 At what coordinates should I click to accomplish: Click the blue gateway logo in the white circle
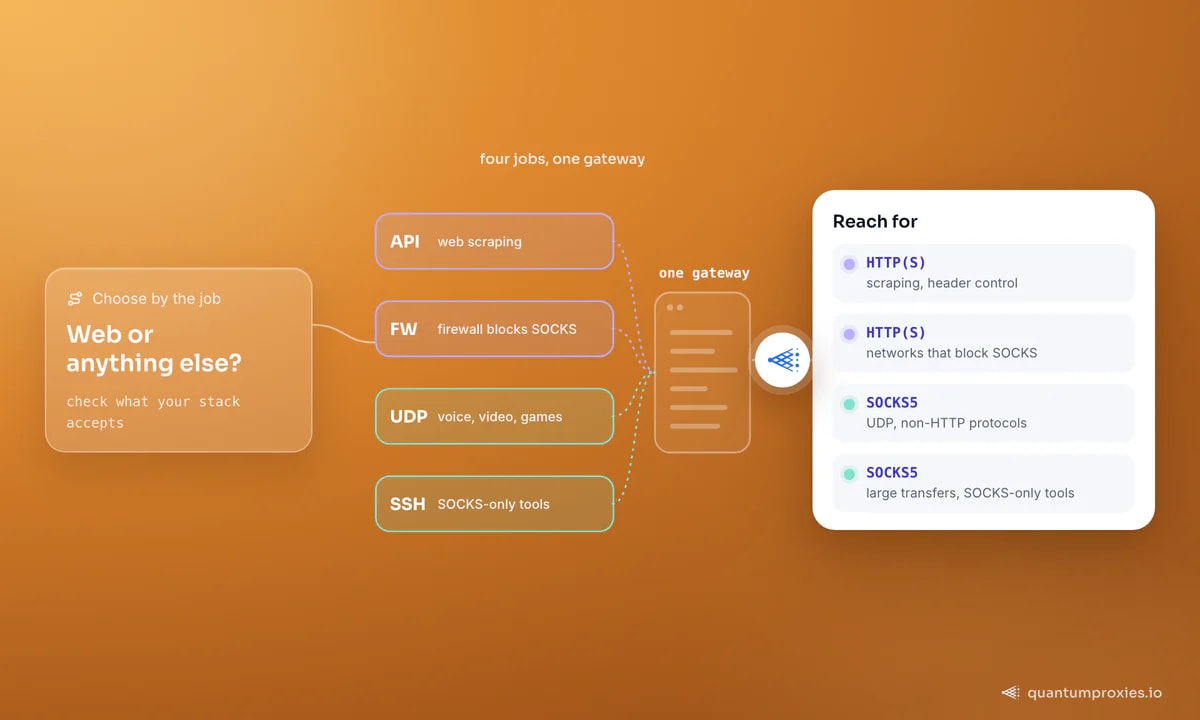tap(782, 360)
